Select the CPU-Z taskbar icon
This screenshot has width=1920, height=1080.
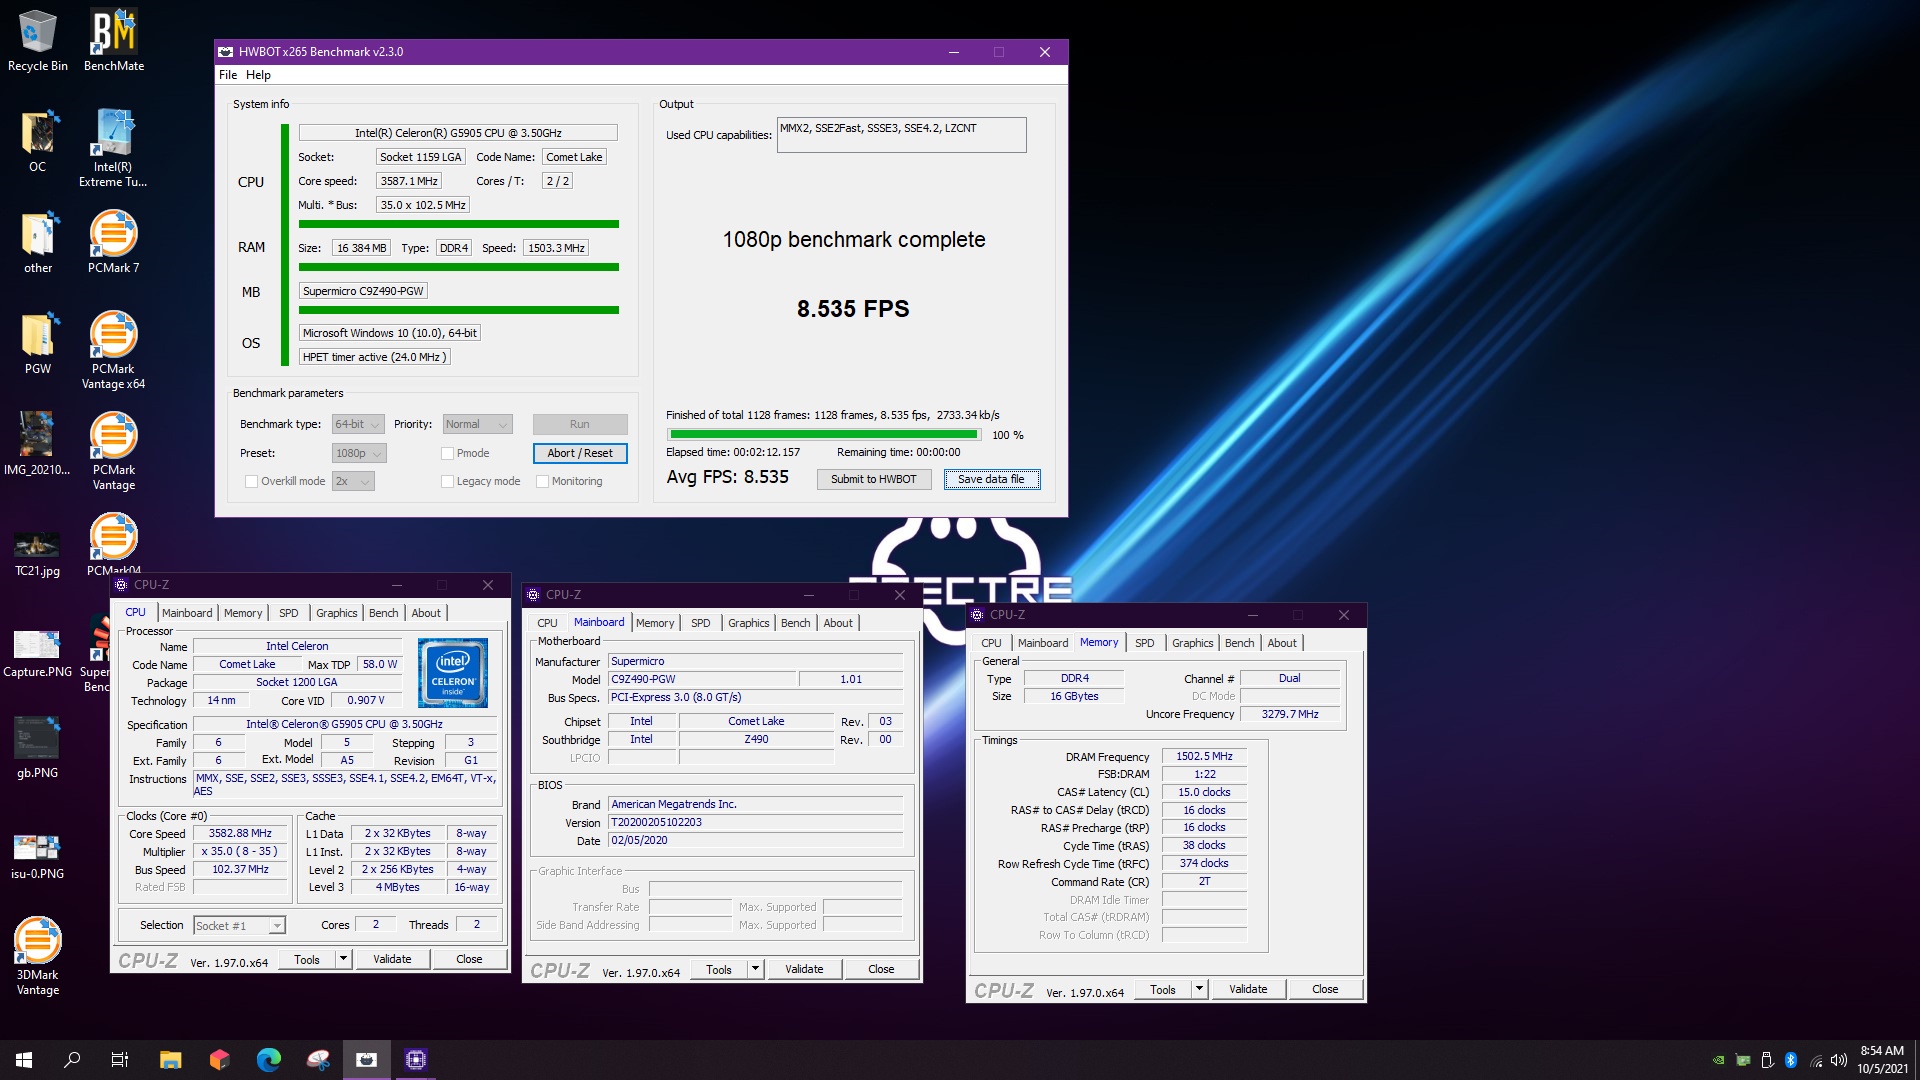pos(416,1060)
